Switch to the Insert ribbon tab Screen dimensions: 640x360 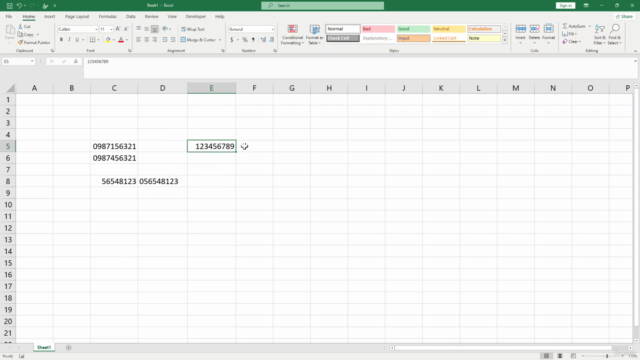(x=49, y=16)
